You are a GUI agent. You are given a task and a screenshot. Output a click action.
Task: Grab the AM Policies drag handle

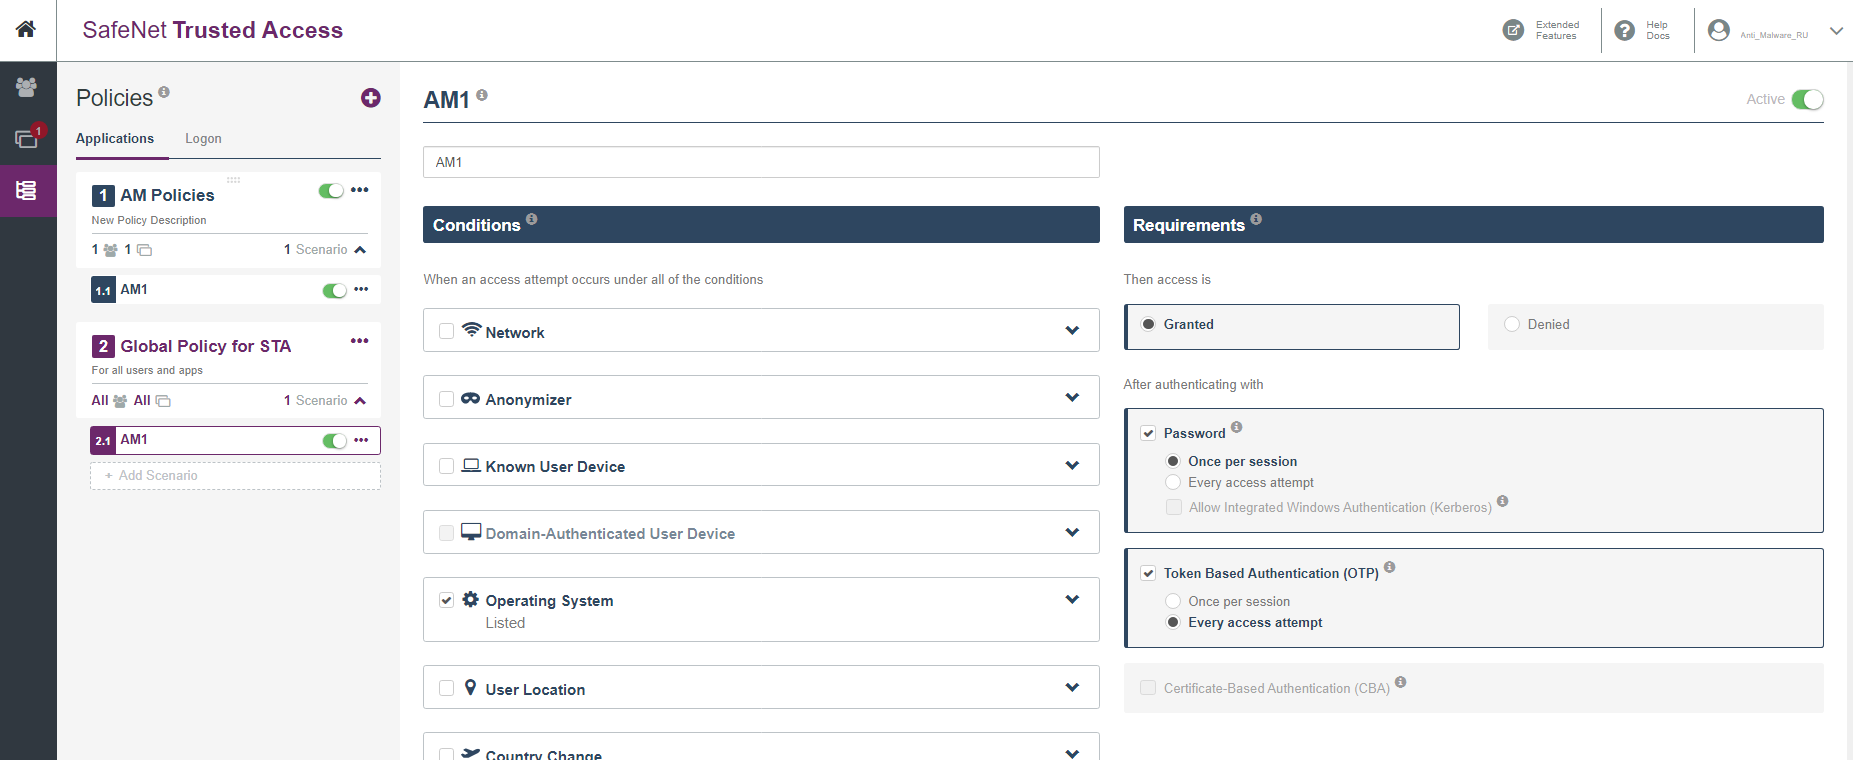tap(234, 180)
